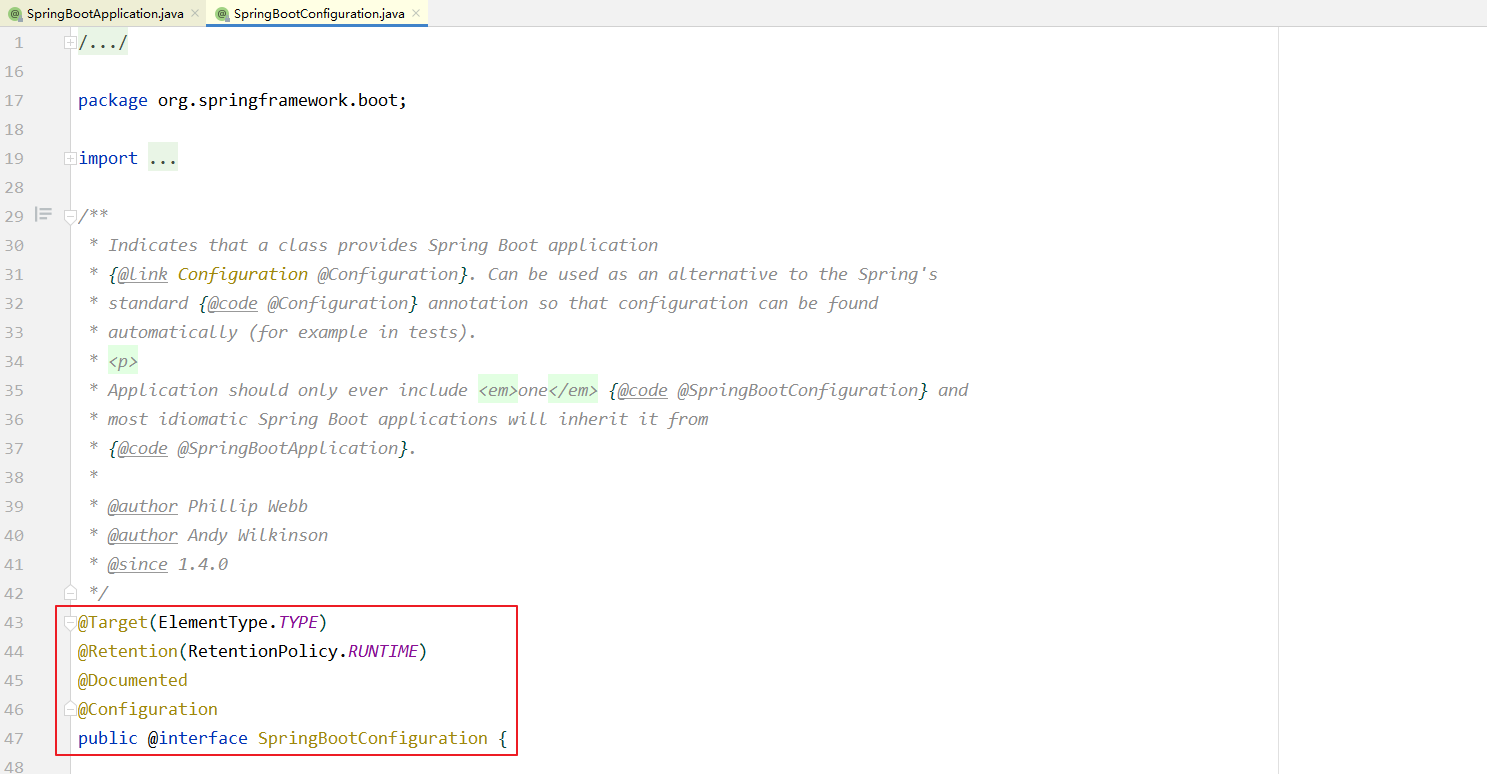
Task: Collapse the annotation block at @Target line
Action: point(69,622)
